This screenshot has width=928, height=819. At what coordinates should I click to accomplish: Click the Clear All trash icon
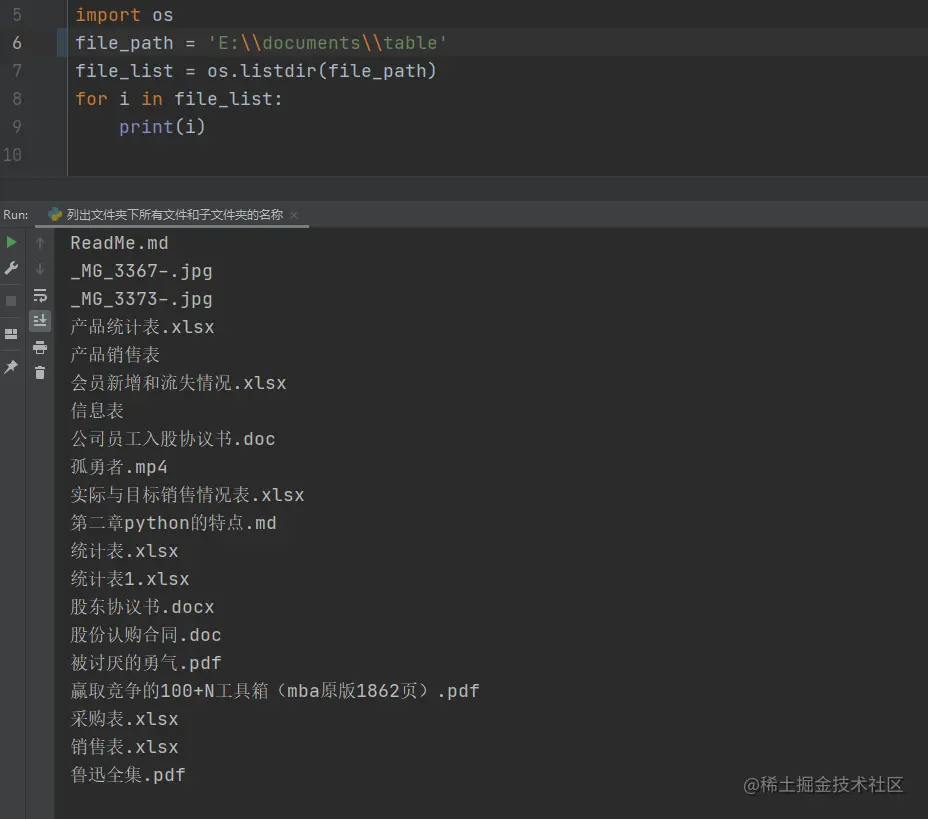pos(40,372)
